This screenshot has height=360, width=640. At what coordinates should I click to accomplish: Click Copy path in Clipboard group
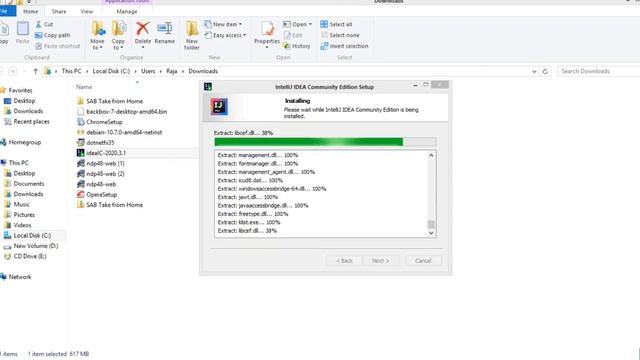[x=53, y=36]
